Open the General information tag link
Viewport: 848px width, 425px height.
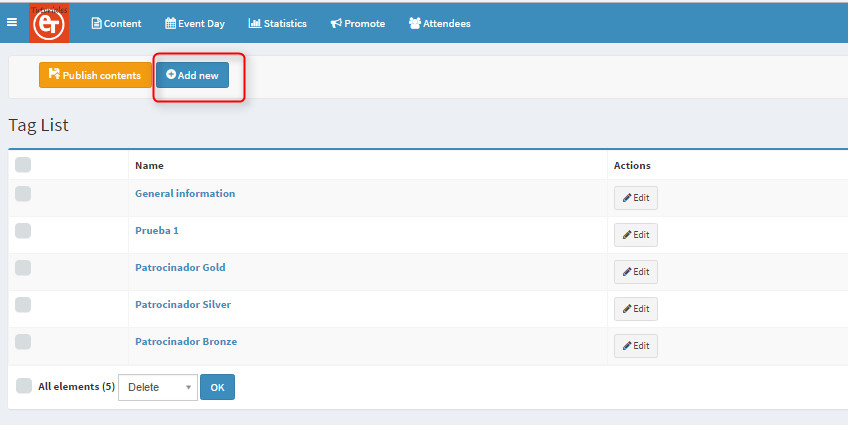[x=185, y=194]
